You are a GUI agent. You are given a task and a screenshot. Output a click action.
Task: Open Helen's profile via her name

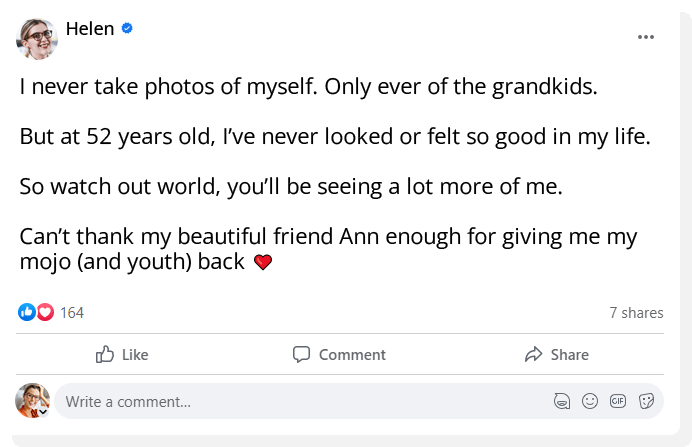(x=90, y=29)
